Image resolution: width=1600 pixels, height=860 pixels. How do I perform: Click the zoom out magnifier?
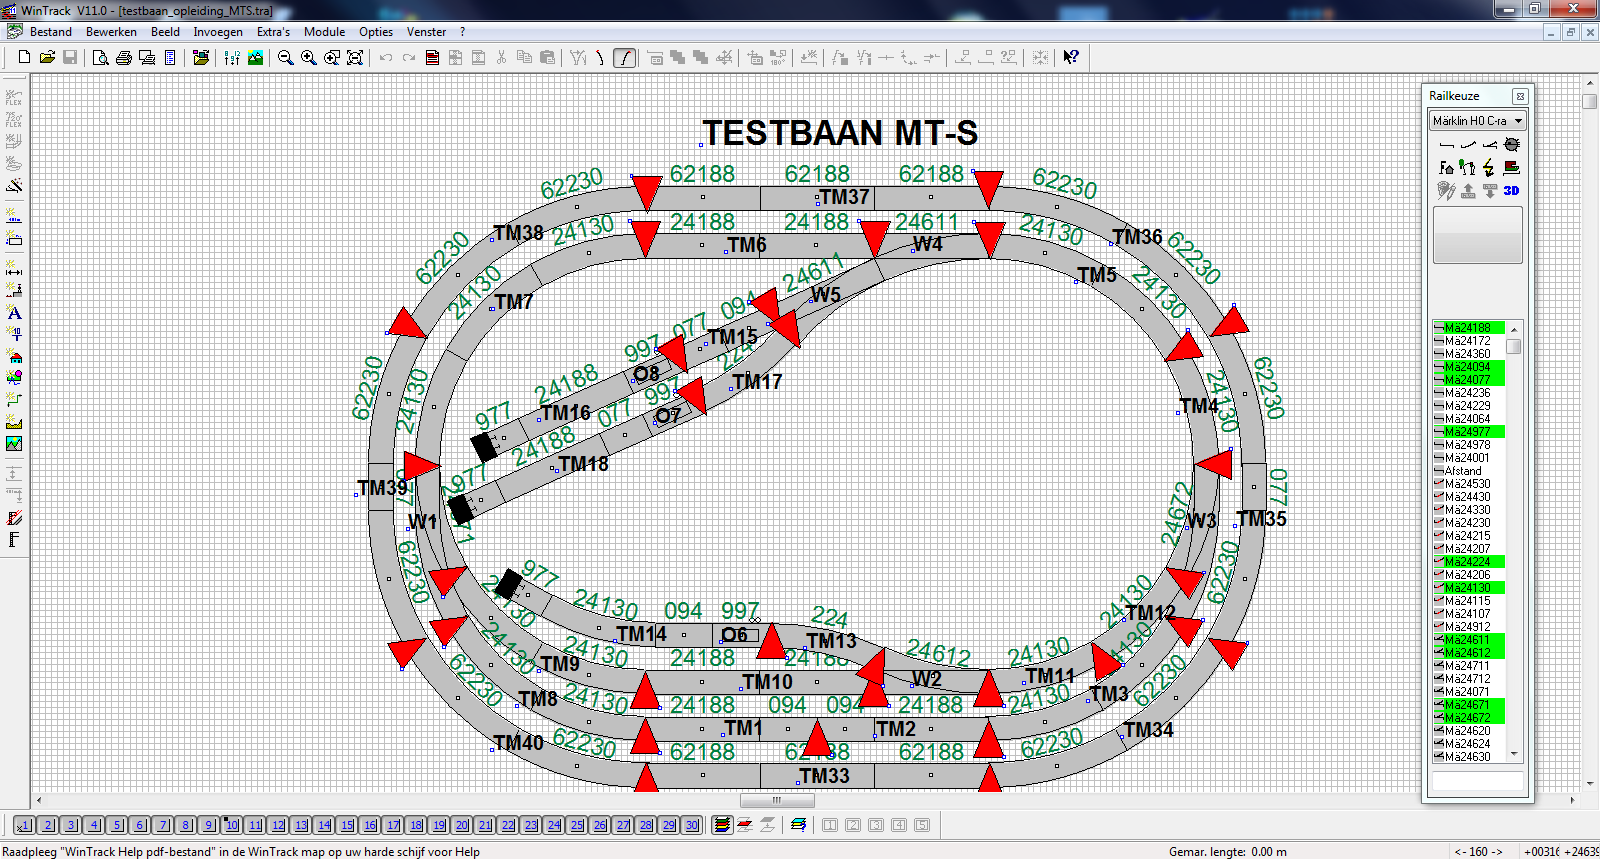(286, 58)
